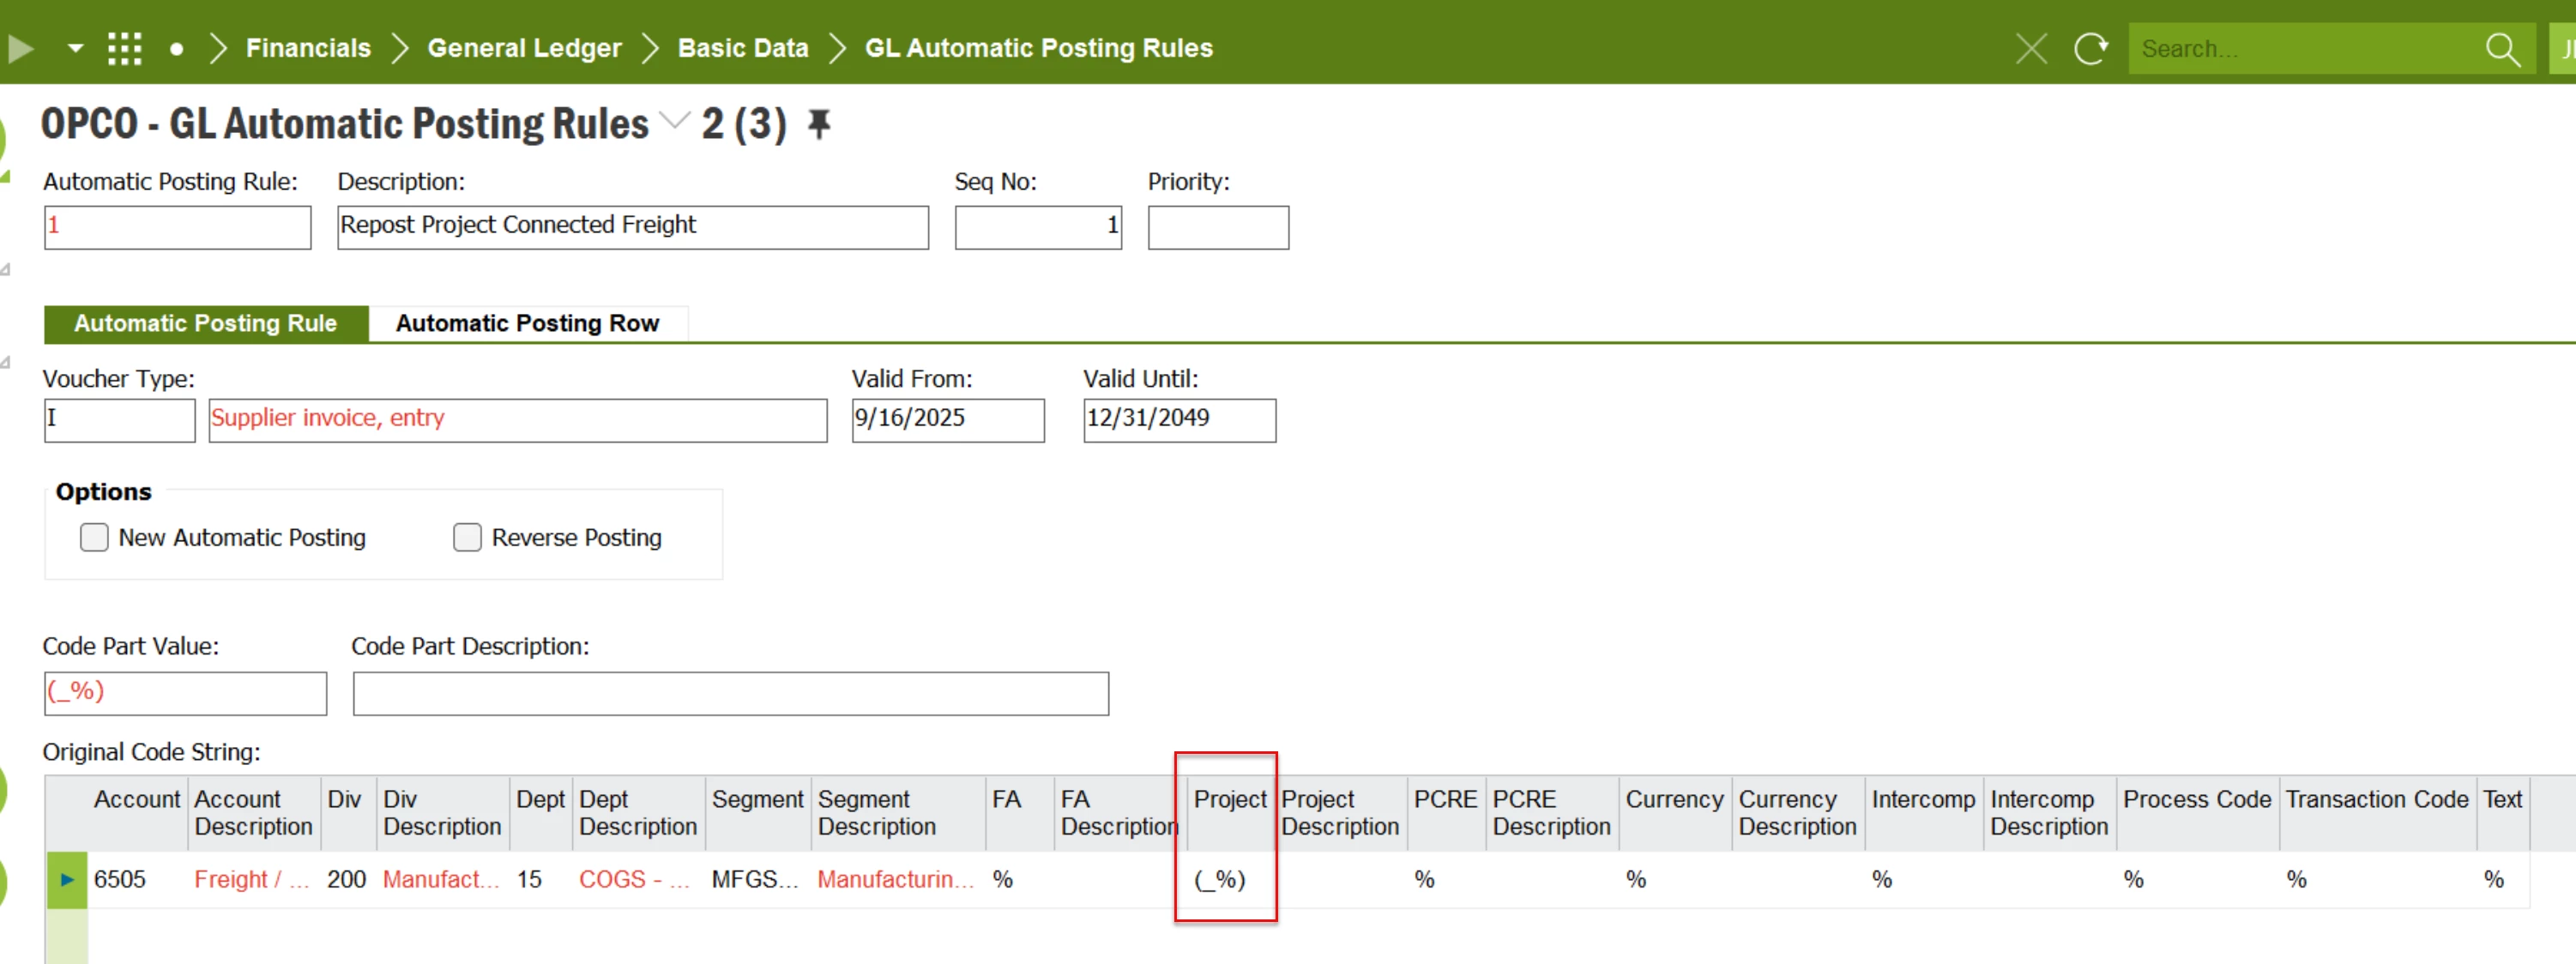Open the nine-dot navigator grid icon
The width and height of the screenshot is (2576, 964).
coord(124,48)
